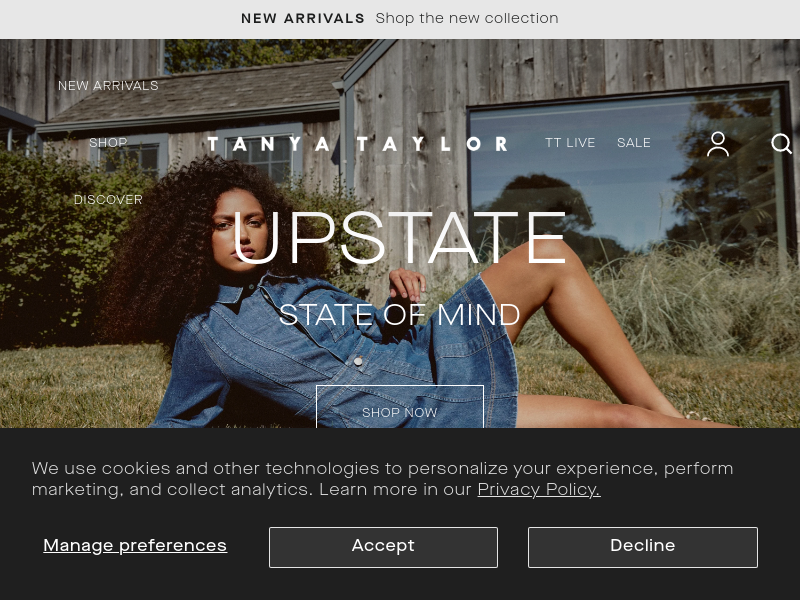The width and height of the screenshot is (800, 600).
Task: Click the SHOP NOW hero button
Action: click(400, 407)
